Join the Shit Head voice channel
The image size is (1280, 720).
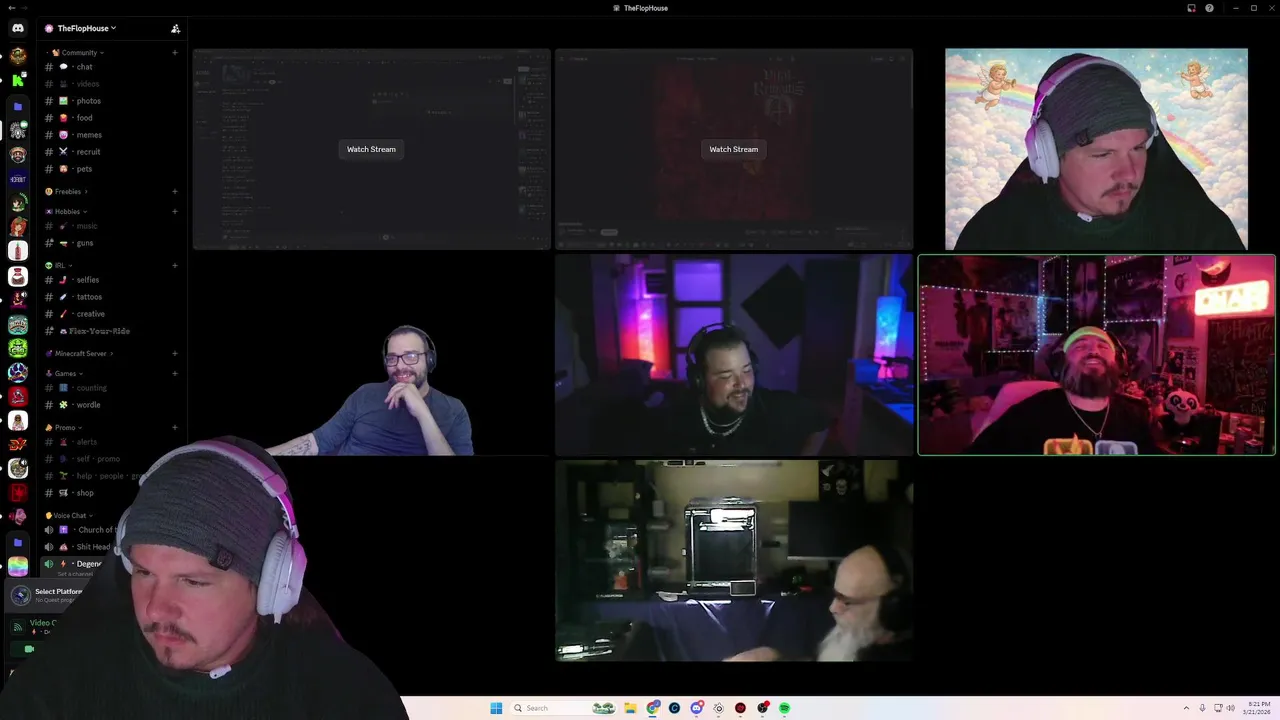pos(80,547)
